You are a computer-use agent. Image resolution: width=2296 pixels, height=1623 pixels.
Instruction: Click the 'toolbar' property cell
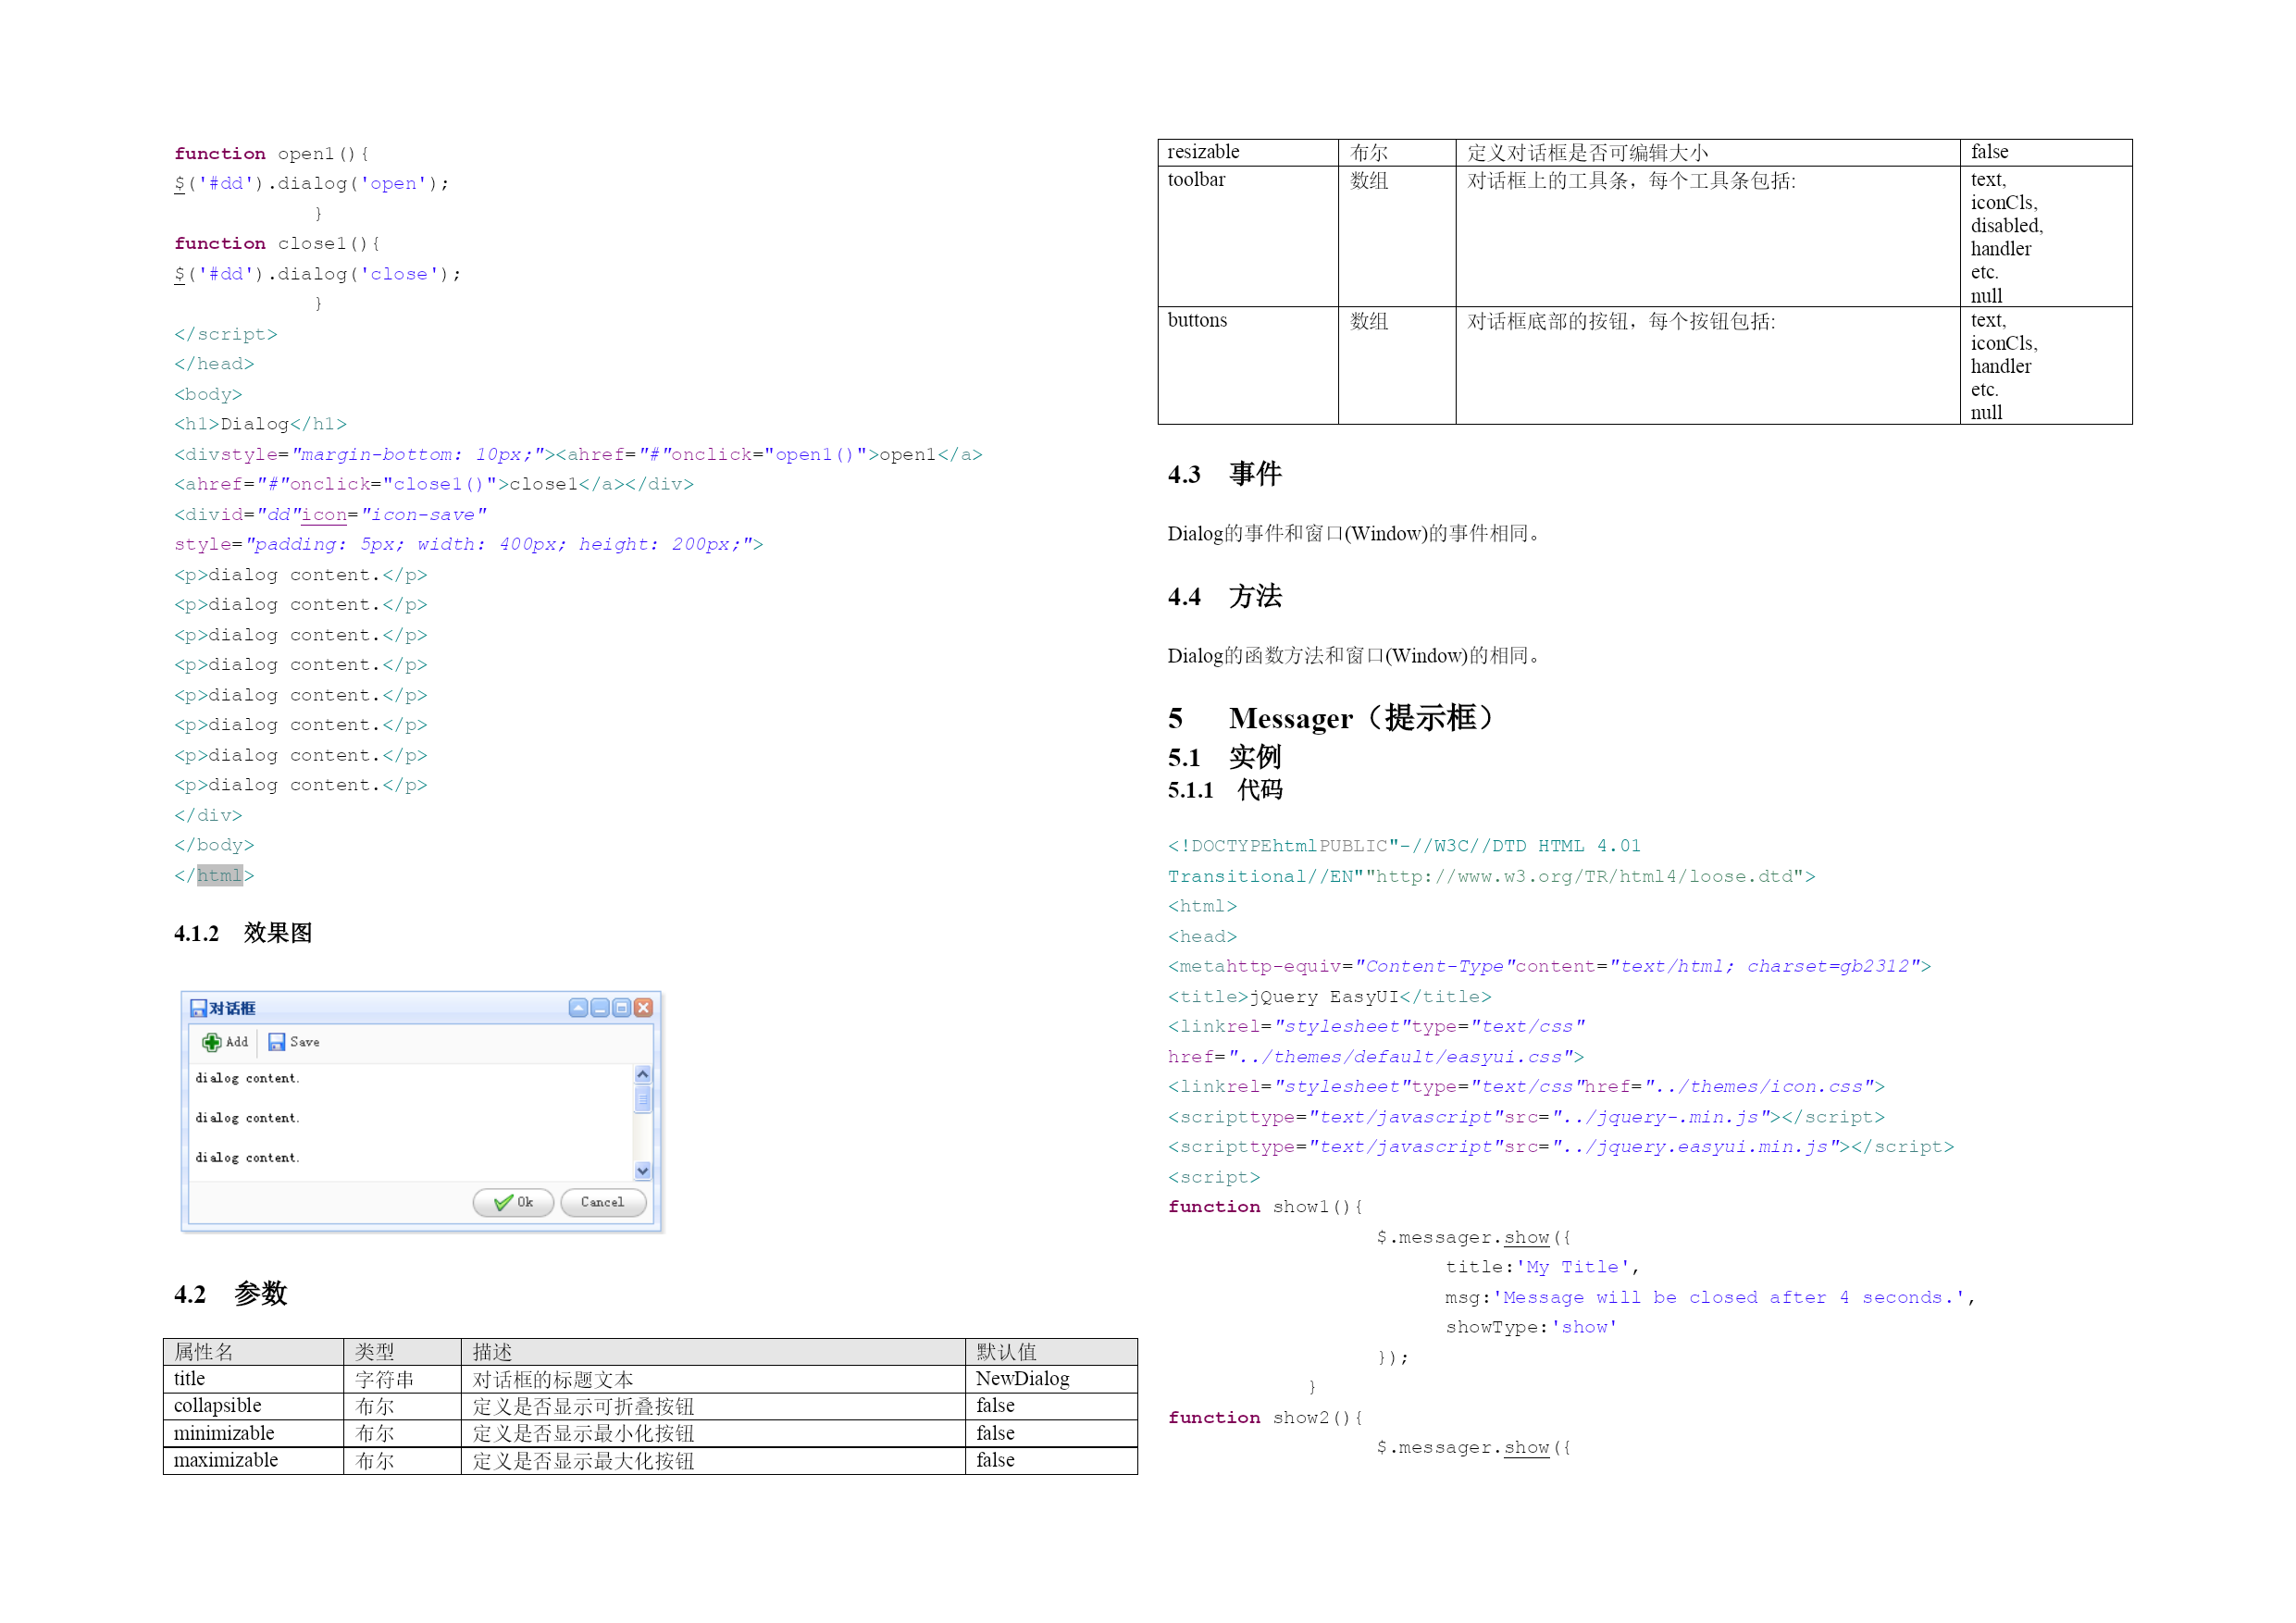(1248, 236)
